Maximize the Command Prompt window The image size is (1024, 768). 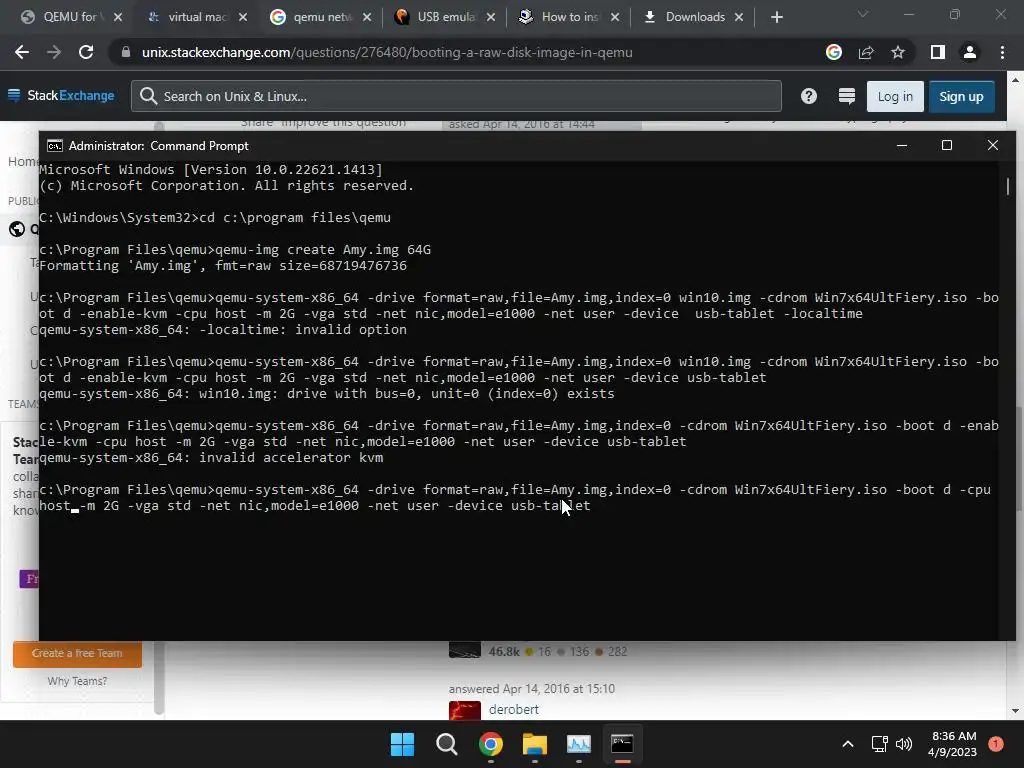pyautogui.click(x=946, y=145)
